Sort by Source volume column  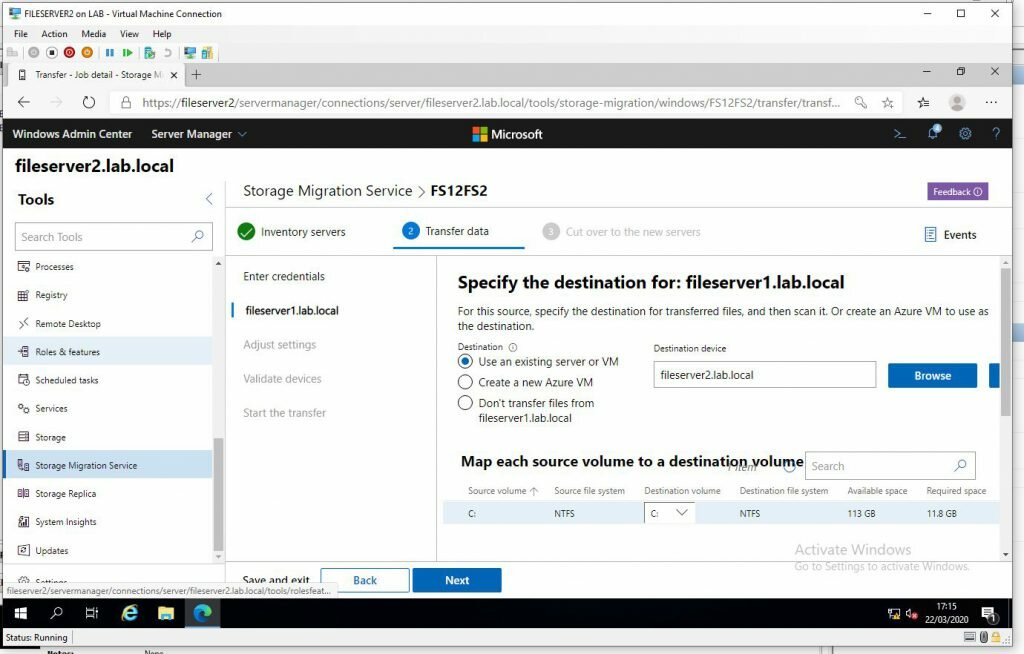[x=502, y=491]
